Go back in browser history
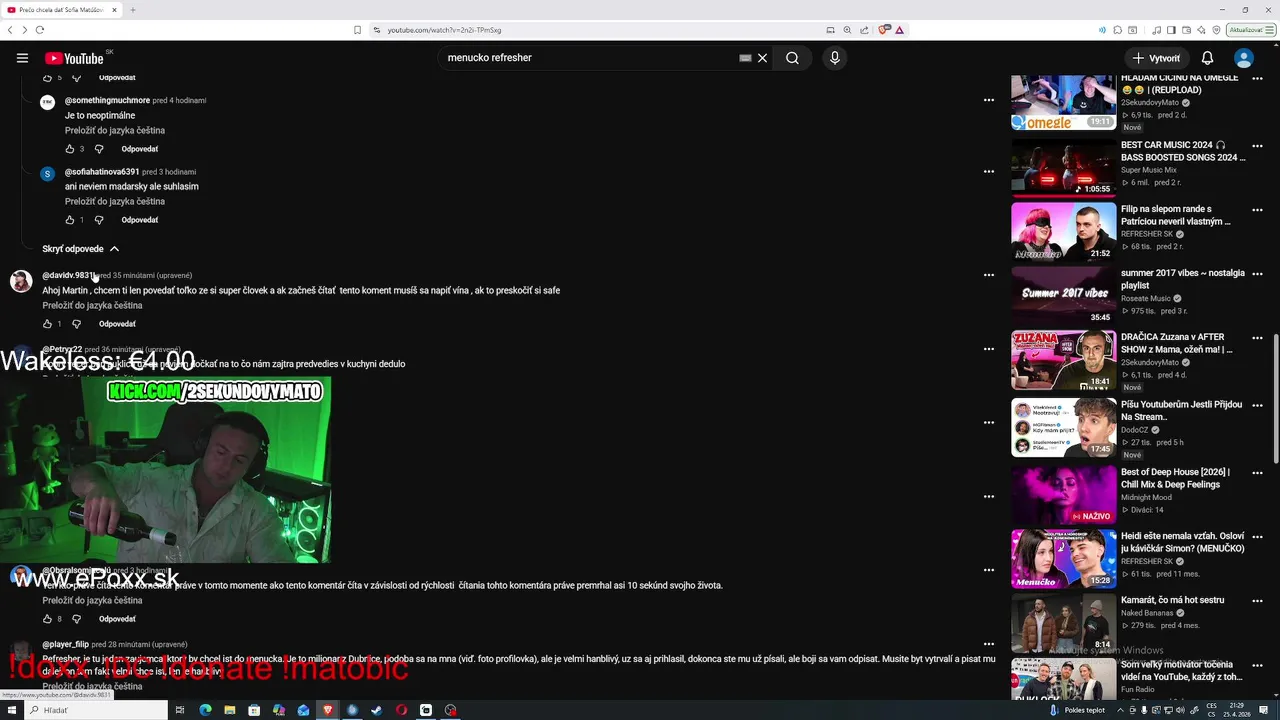The width and height of the screenshot is (1280, 720). (x=10, y=30)
